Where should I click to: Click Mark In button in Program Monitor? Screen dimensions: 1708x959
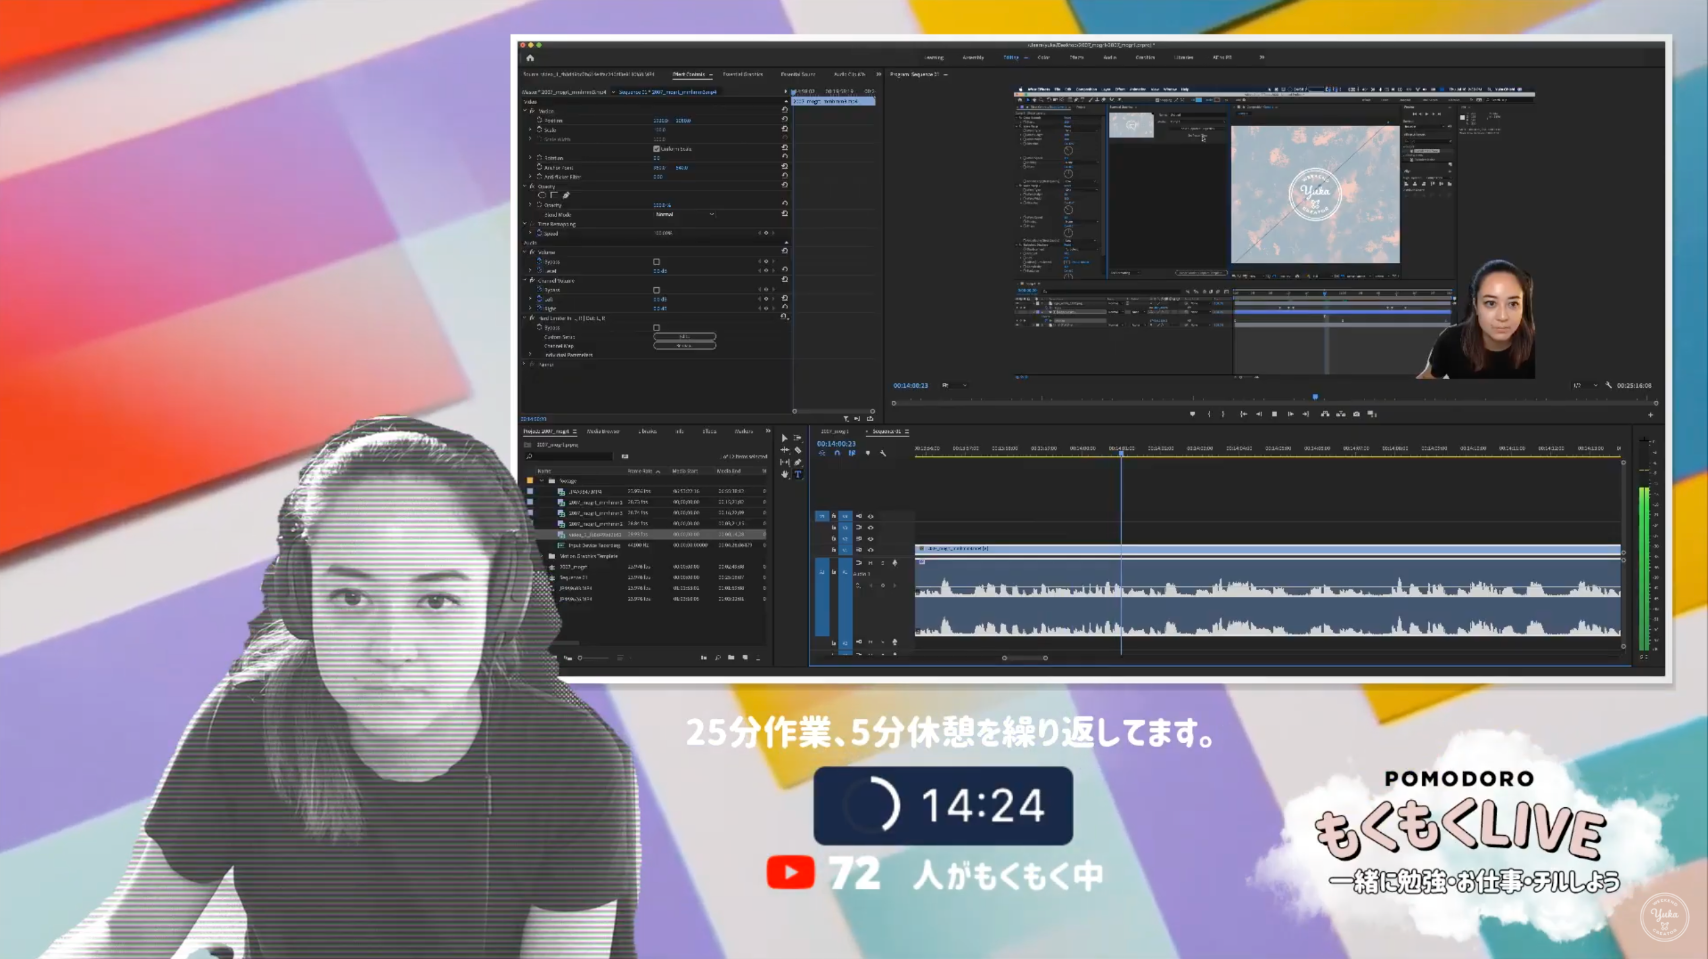[1209, 414]
